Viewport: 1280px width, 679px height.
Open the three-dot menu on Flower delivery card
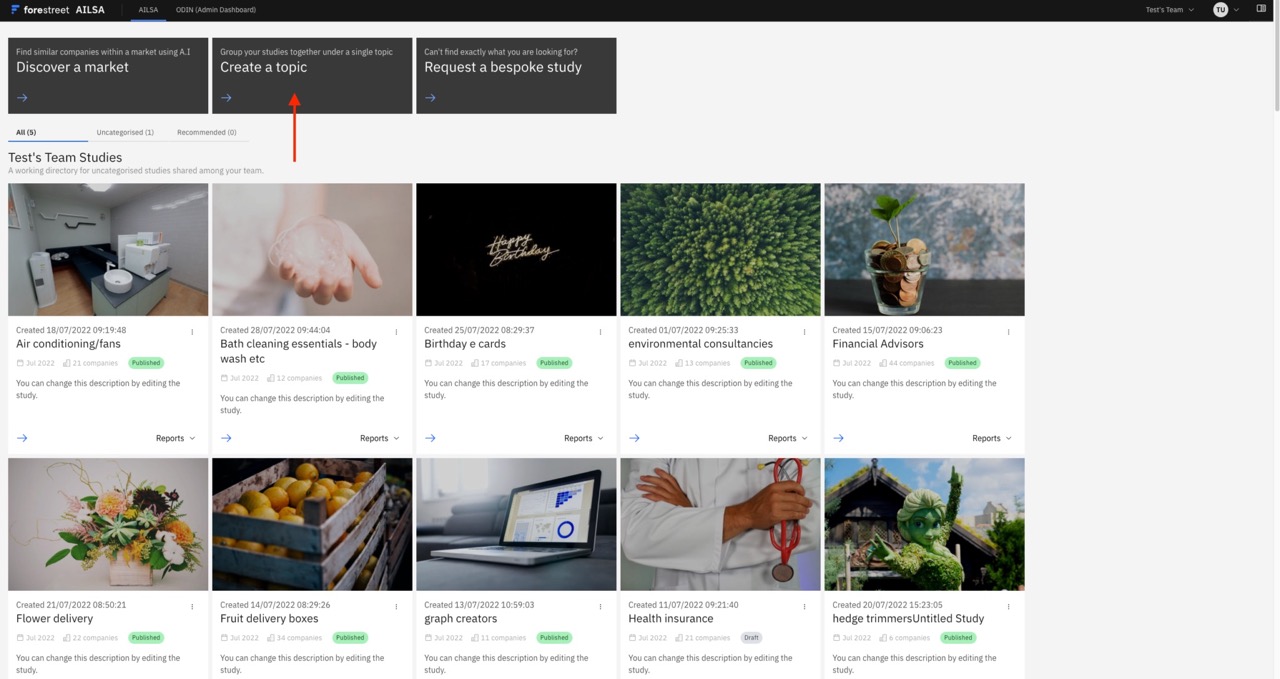tap(192, 607)
